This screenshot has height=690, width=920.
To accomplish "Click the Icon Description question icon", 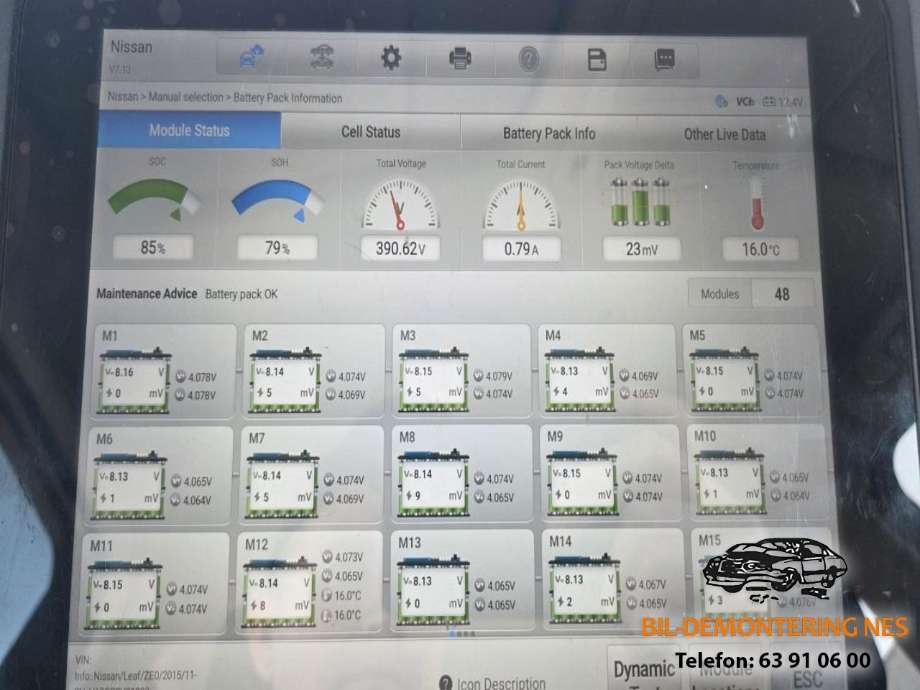I will 445,682.
